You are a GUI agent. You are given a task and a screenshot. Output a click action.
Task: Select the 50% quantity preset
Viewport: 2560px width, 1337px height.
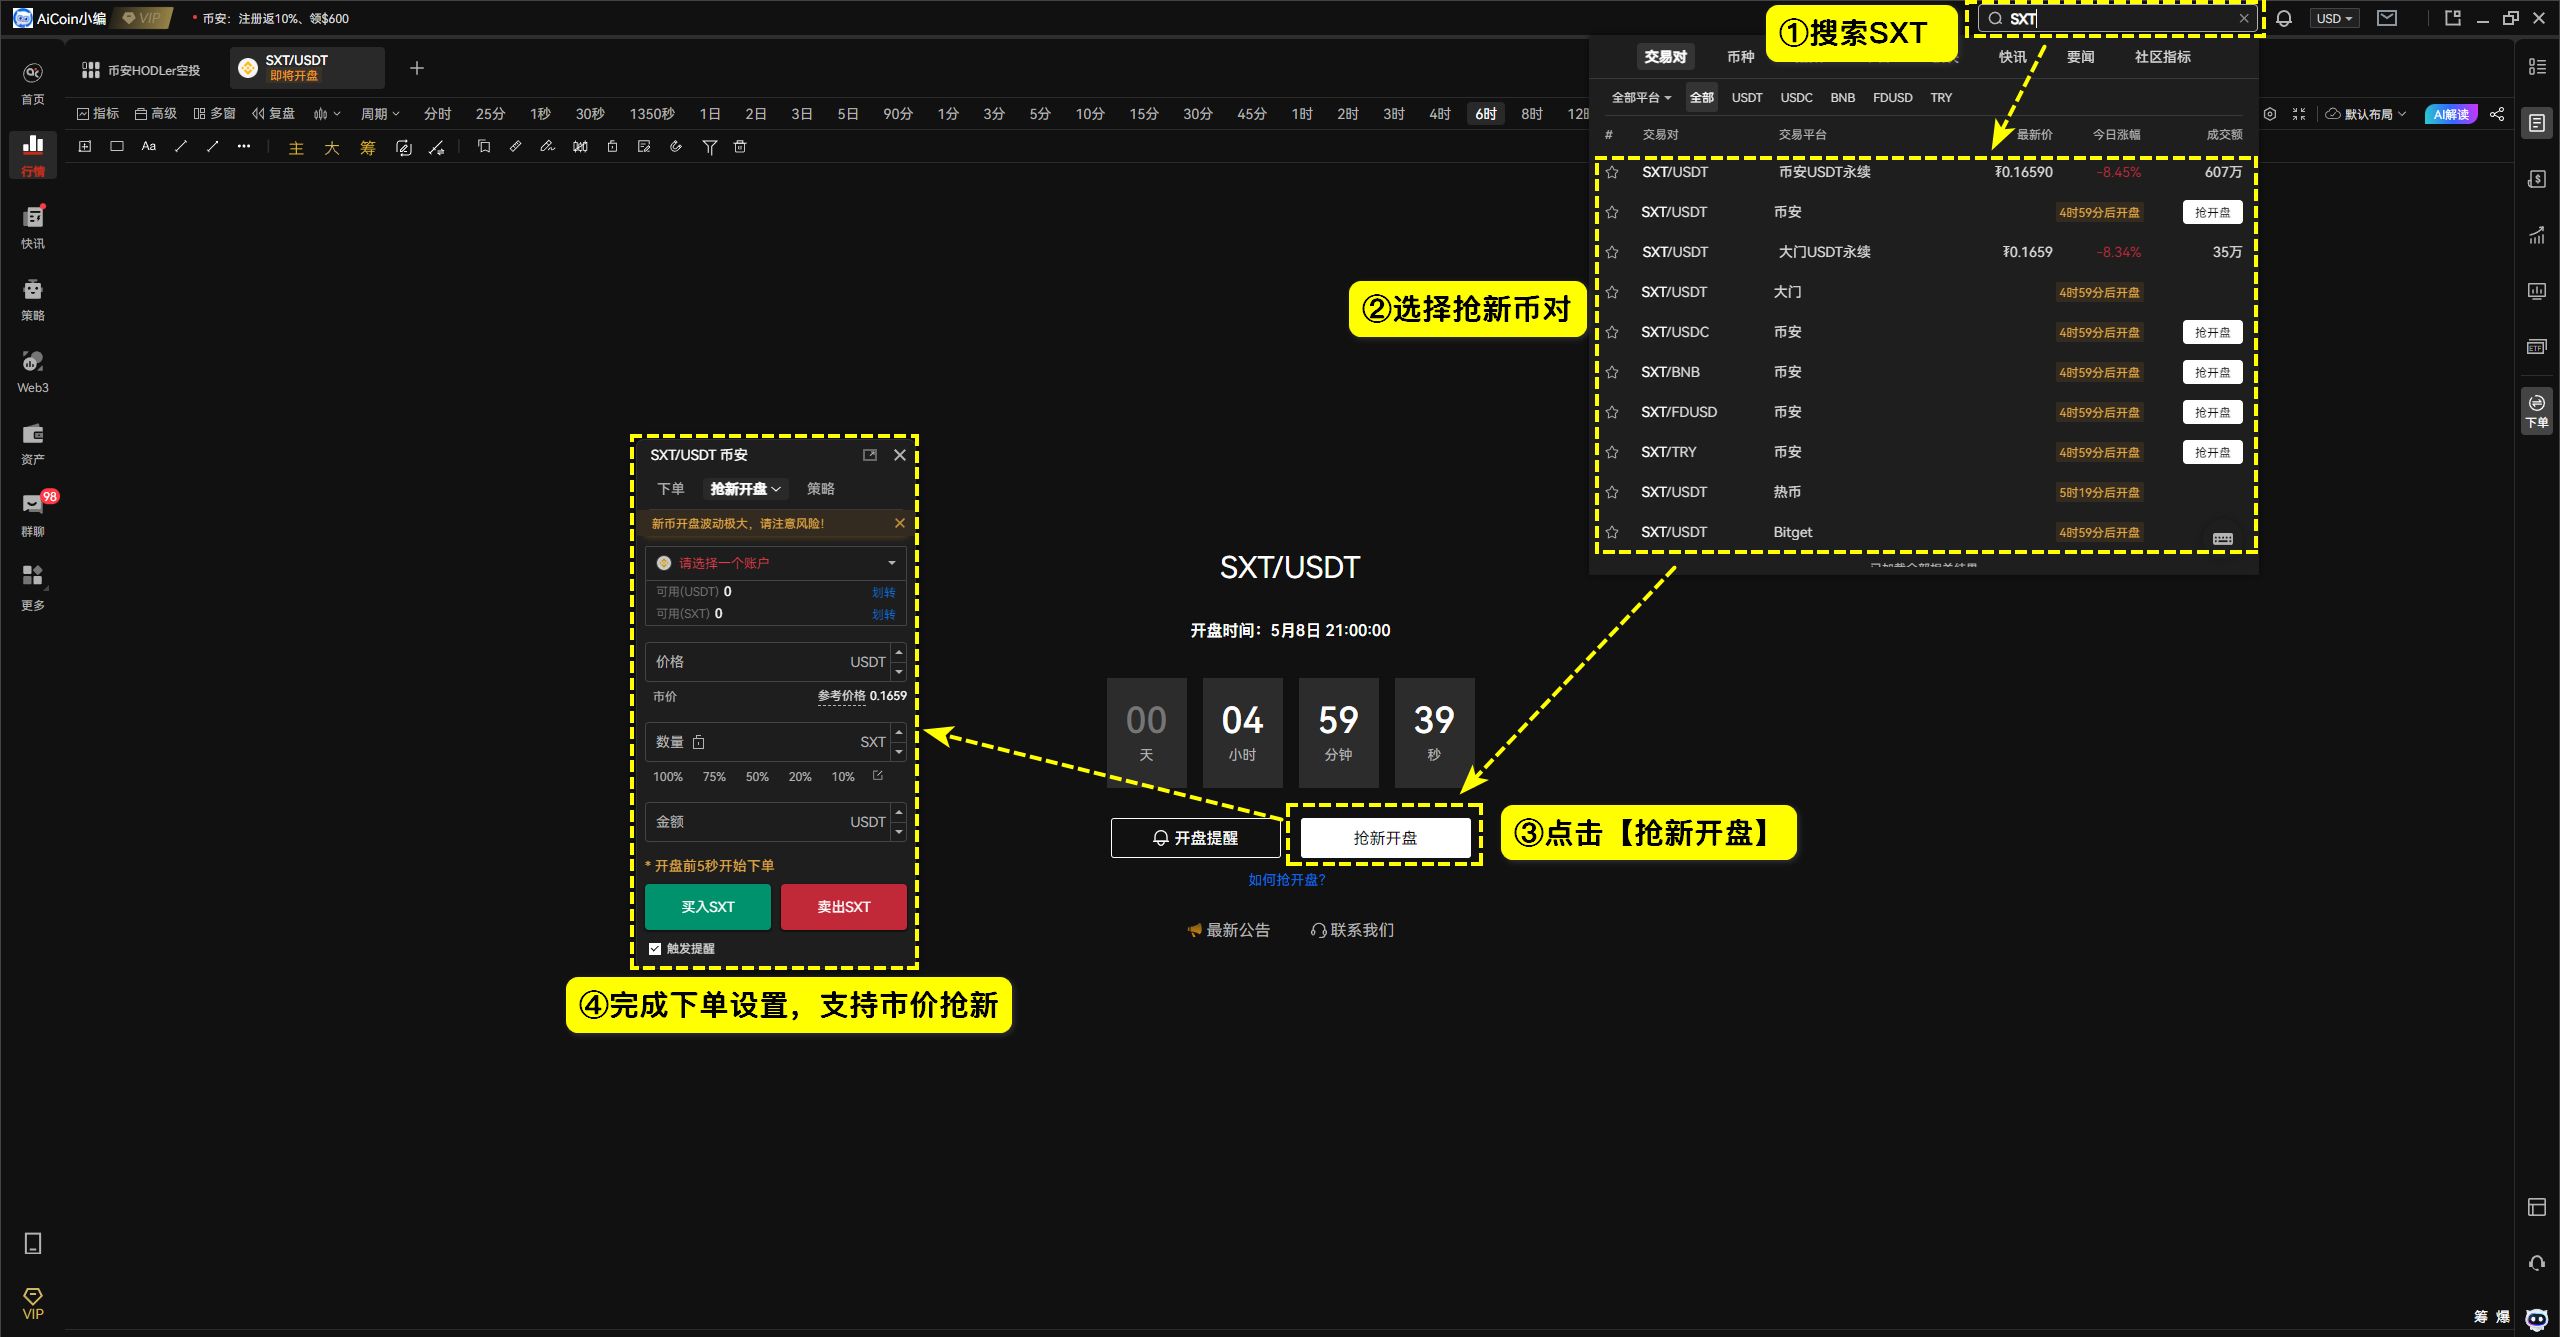point(757,776)
